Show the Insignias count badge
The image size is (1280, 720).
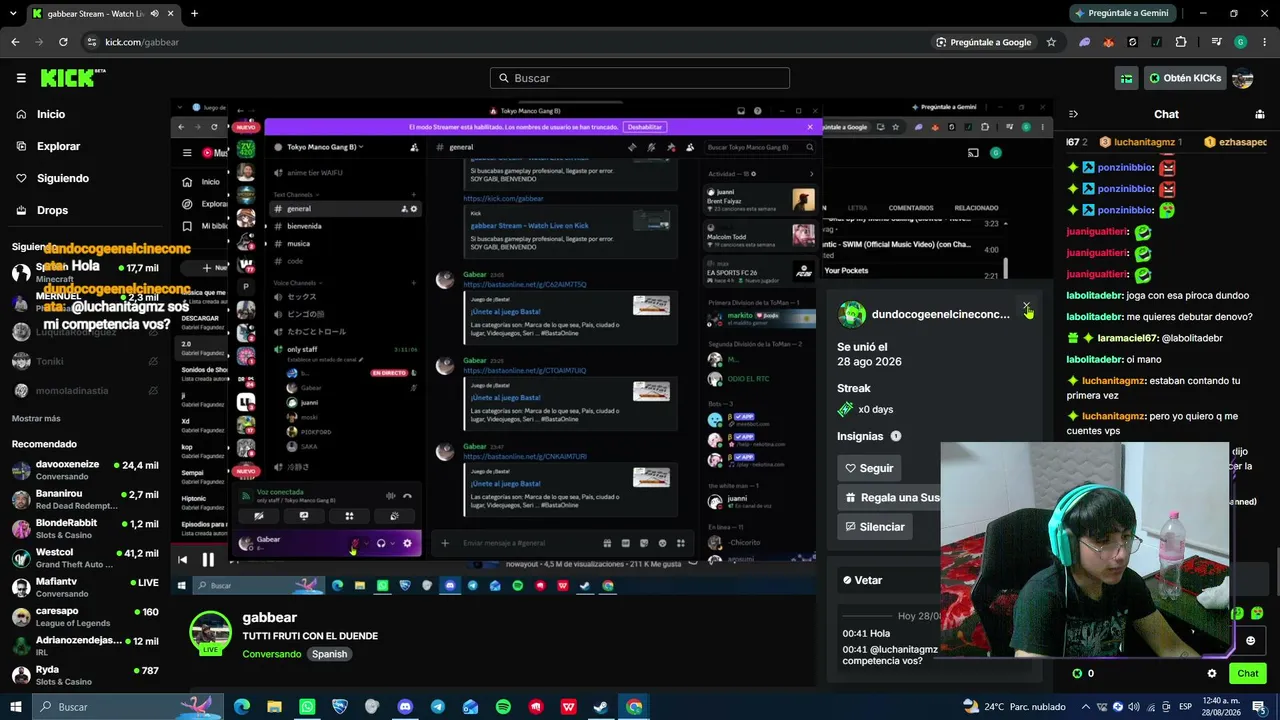click(896, 436)
